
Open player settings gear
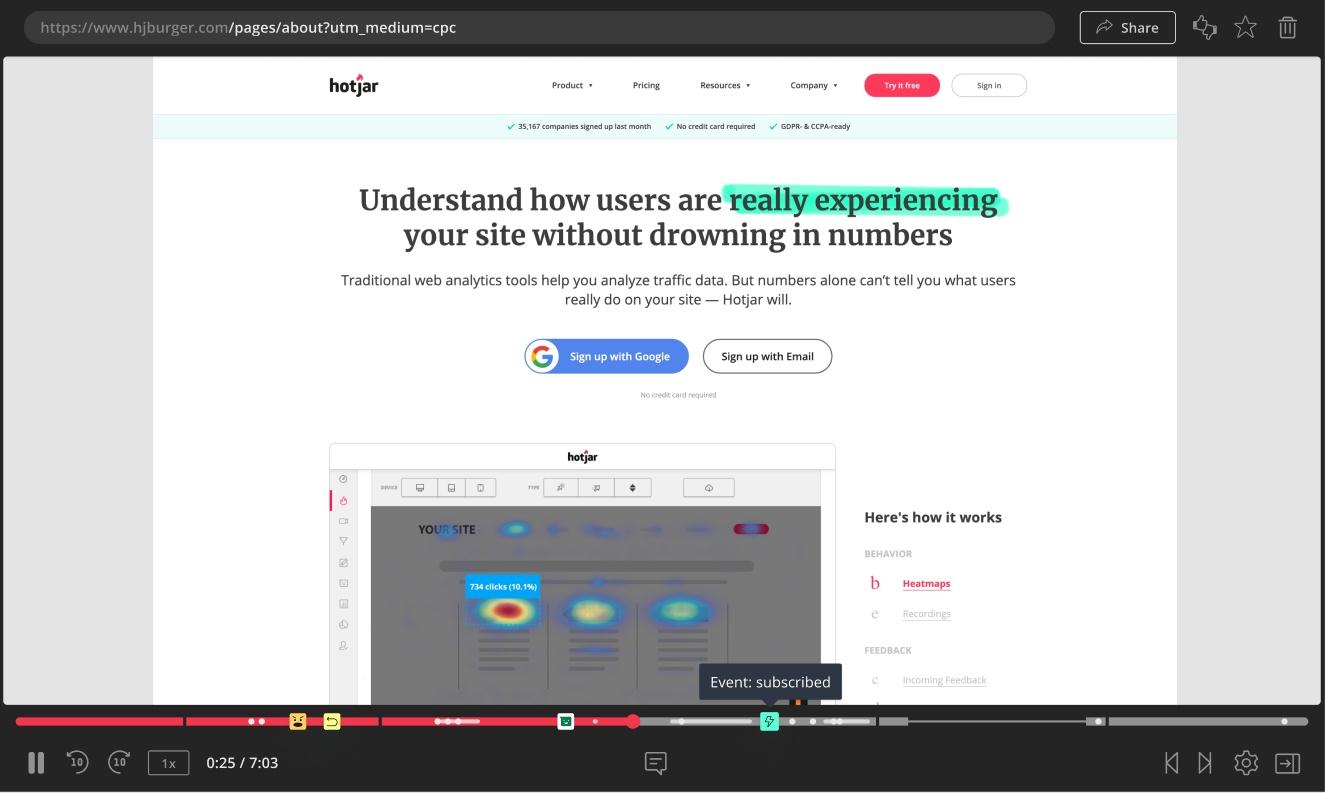(1246, 763)
